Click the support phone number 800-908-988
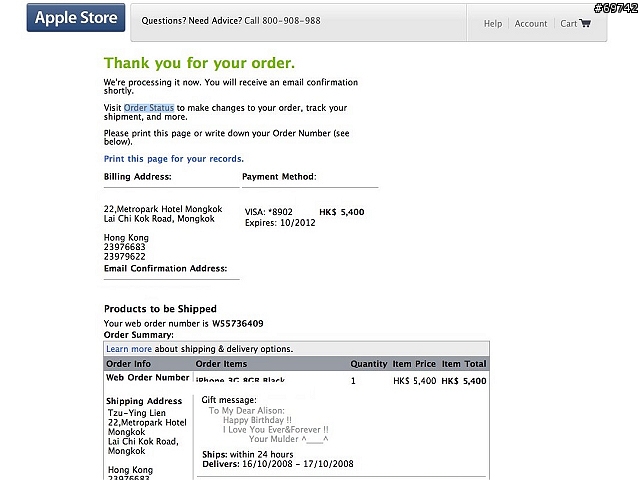 coord(291,21)
